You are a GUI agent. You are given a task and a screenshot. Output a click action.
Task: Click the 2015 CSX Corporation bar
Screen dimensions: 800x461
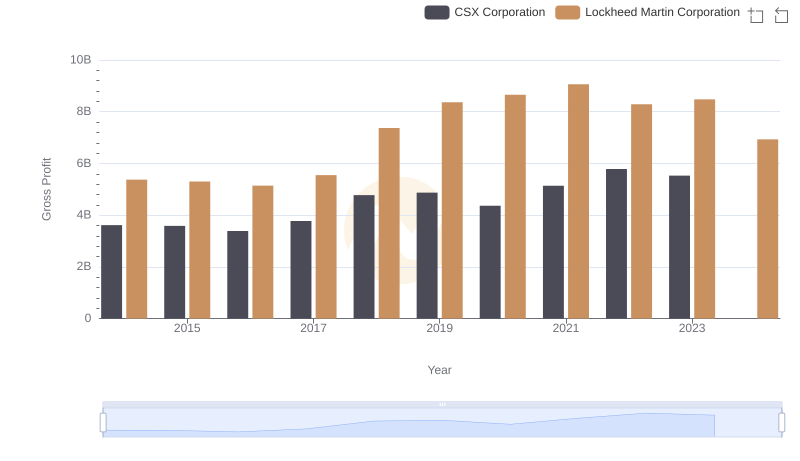pos(174,272)
